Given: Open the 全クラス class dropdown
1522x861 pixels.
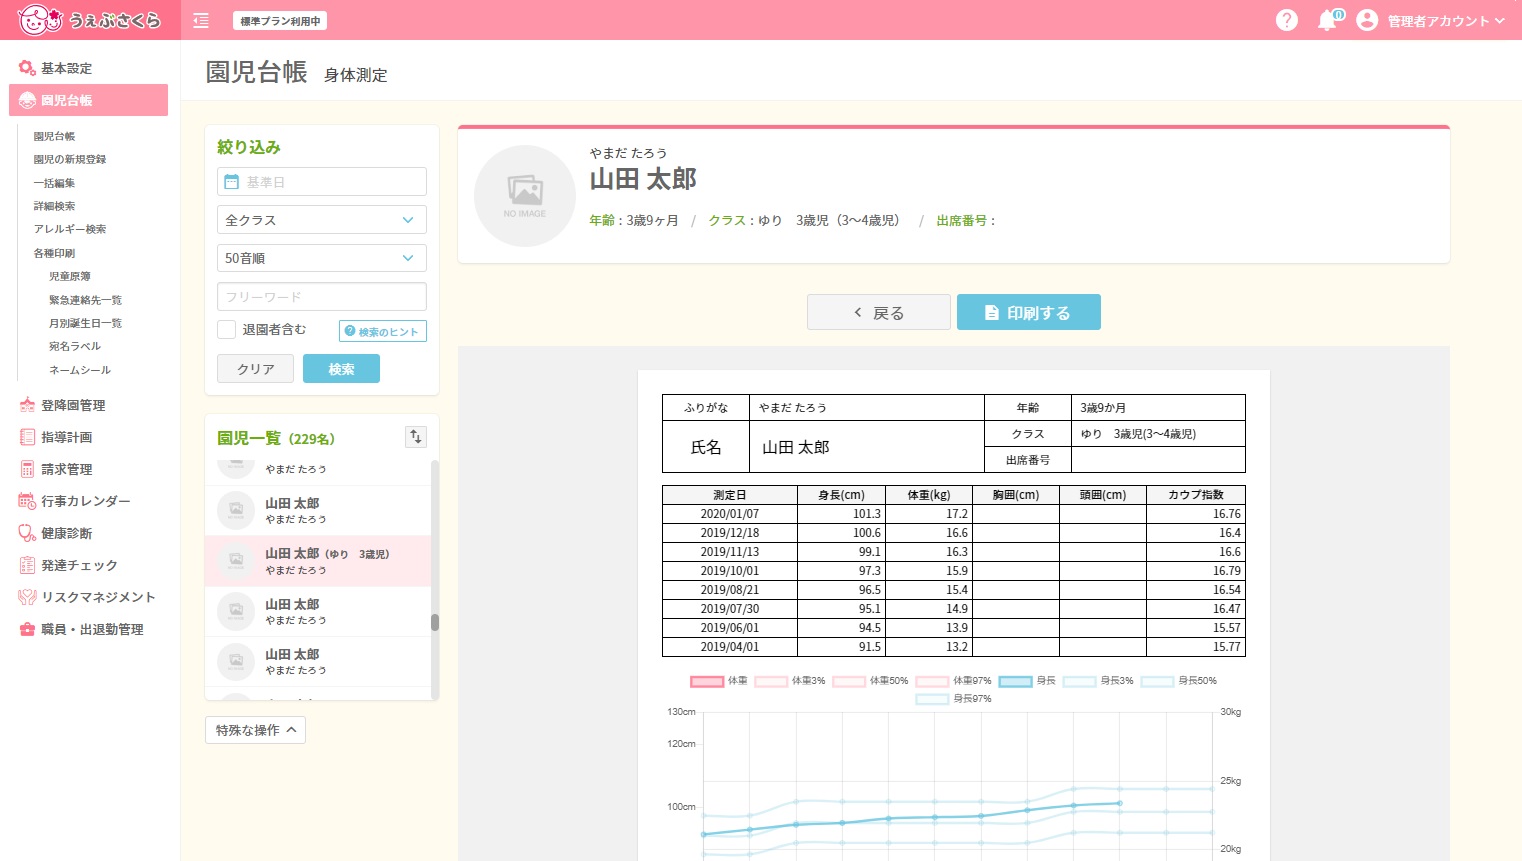Looking at the screenshot, I should coord(322,220).
